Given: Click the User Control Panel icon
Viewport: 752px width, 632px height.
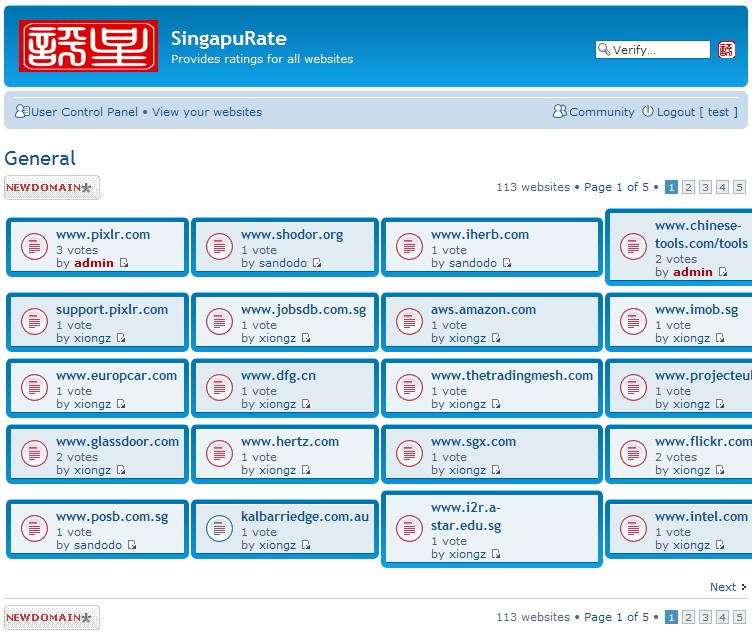Looking at the screenshot, I should click(22, 111).
